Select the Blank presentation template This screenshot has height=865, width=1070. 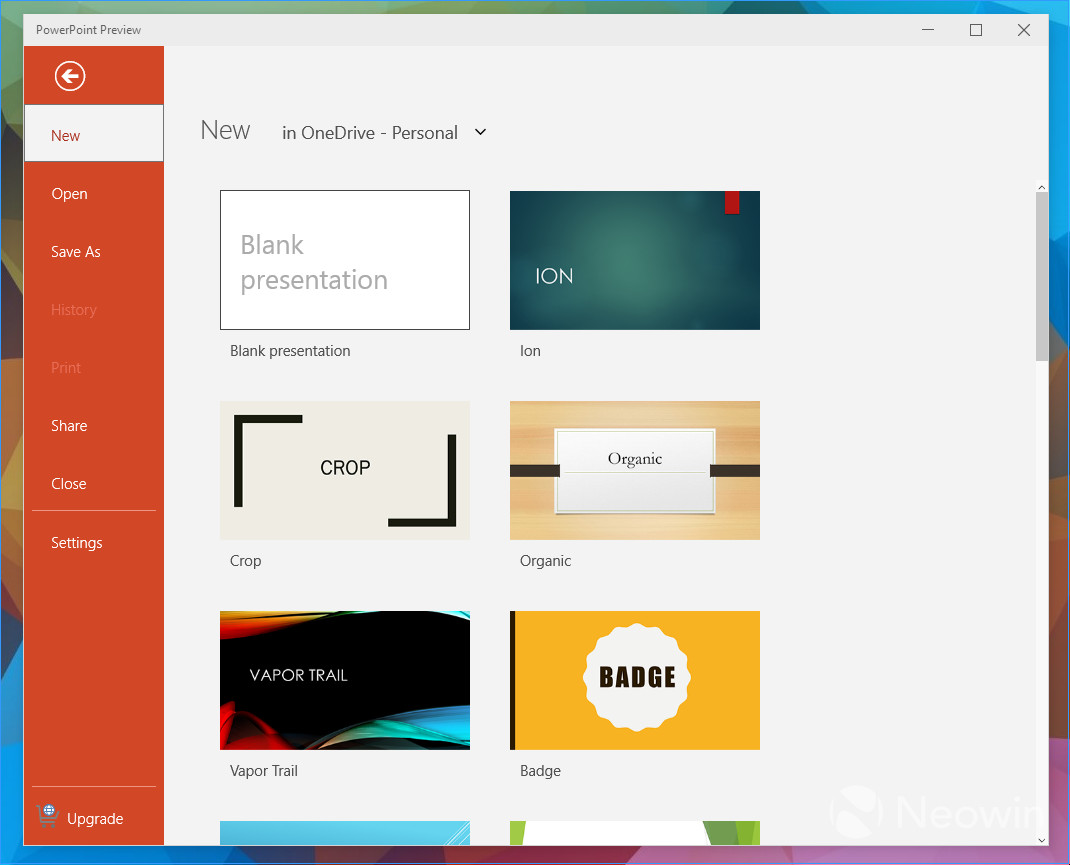click(344, 259)
